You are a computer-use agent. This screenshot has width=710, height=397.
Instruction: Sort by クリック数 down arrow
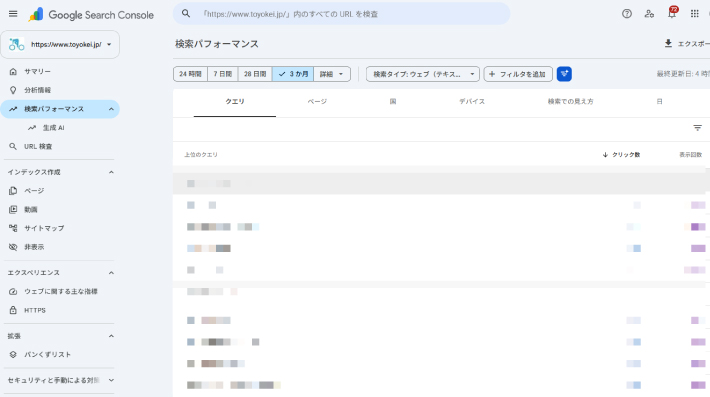coord(605,155)
